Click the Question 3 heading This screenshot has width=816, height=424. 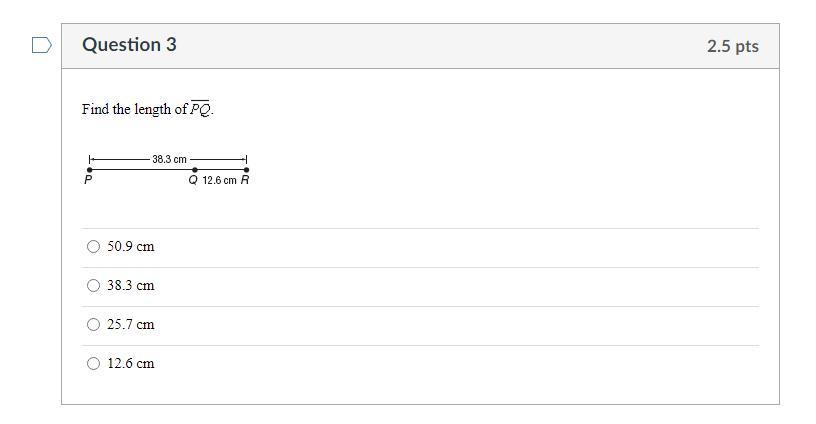pos(129,45)
